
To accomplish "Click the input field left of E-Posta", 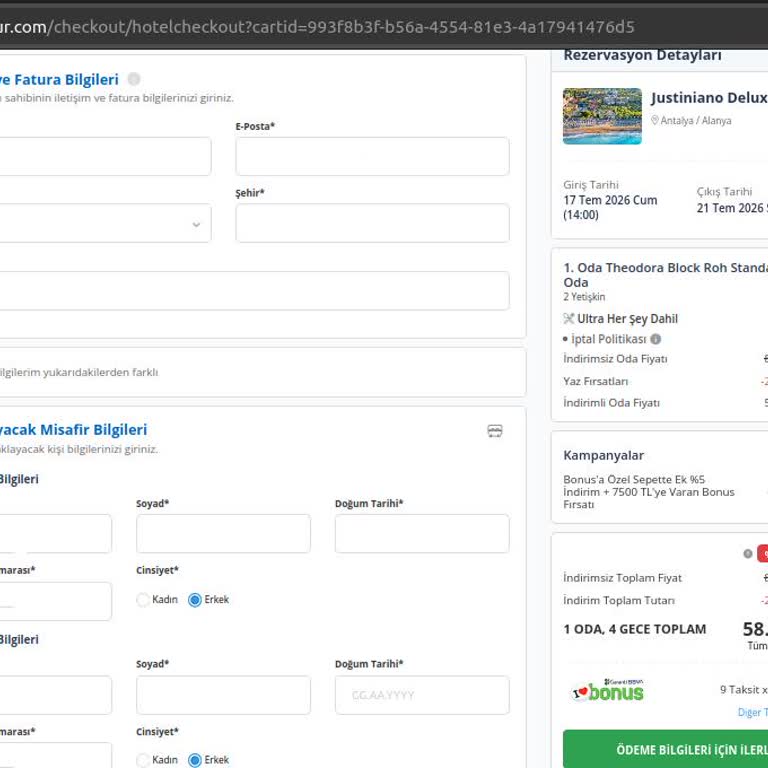I will [x=105, y=156].
